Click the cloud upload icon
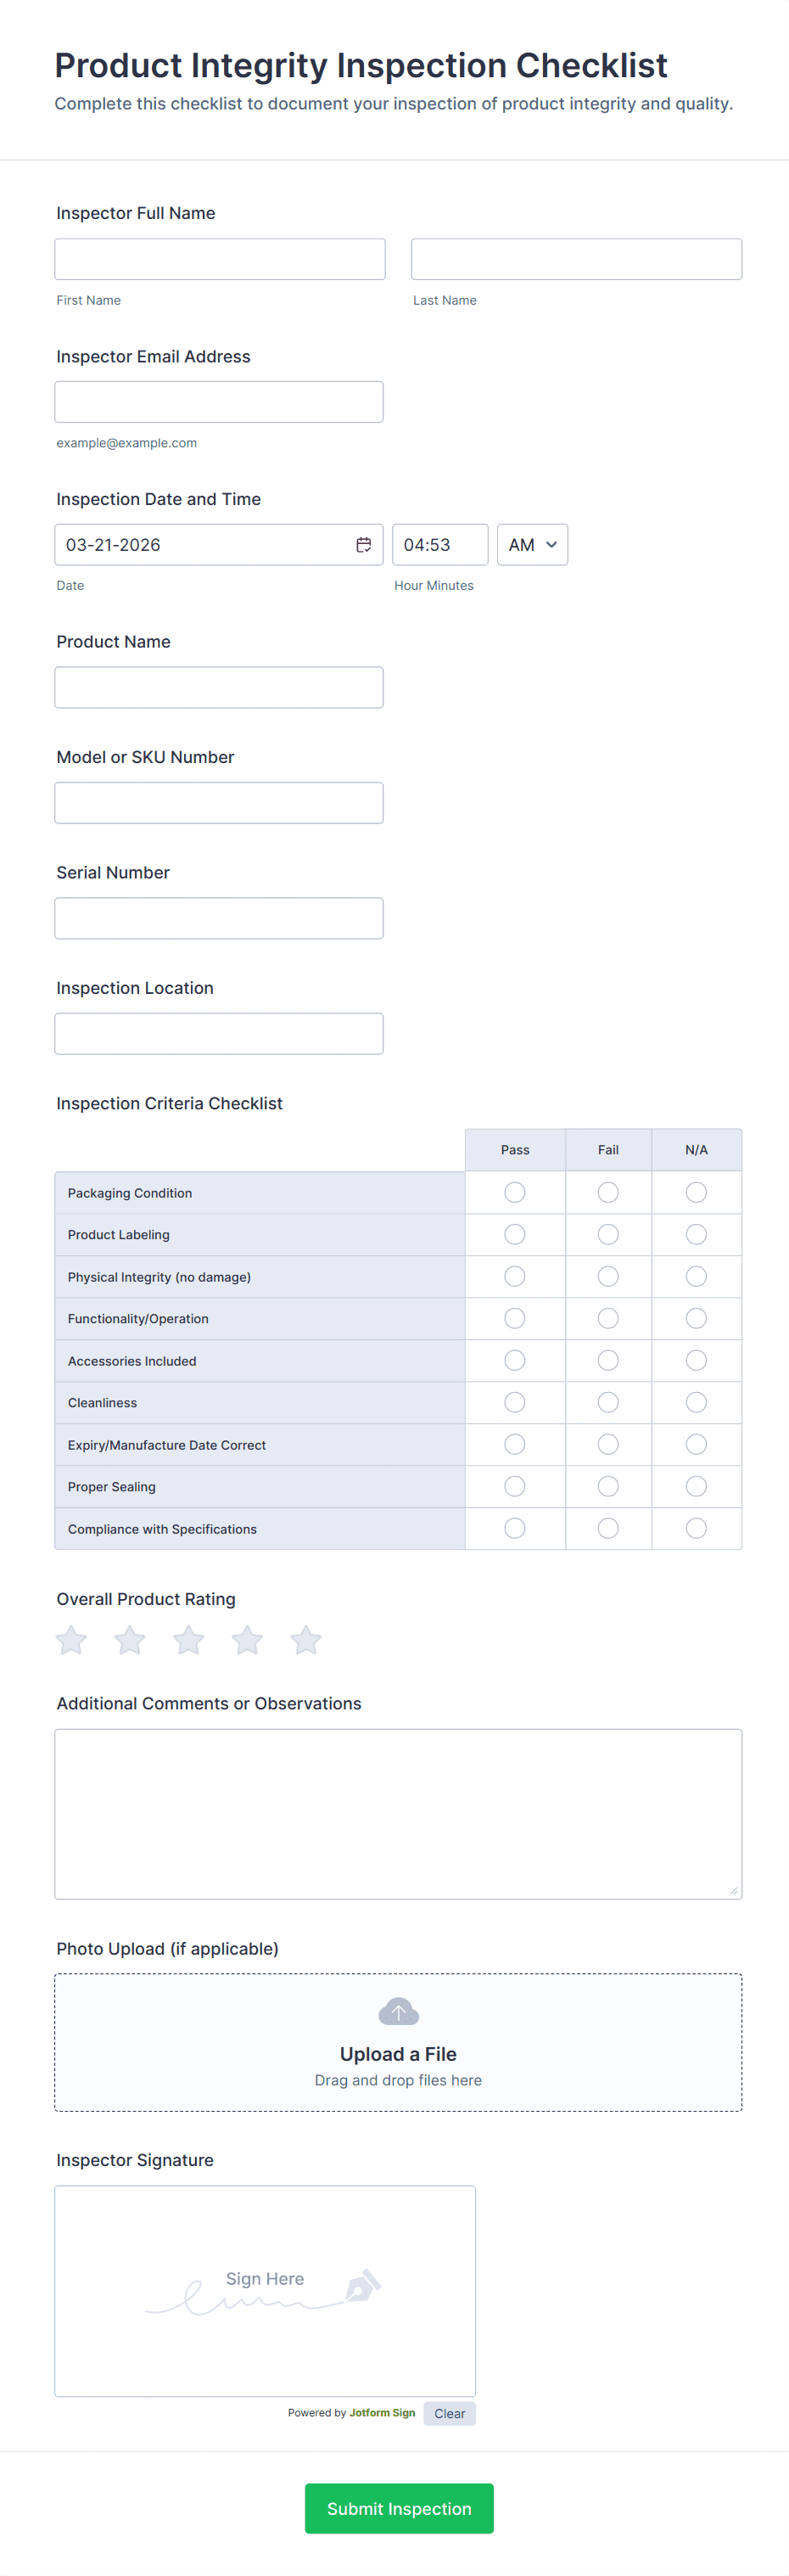 [398, 2011]
